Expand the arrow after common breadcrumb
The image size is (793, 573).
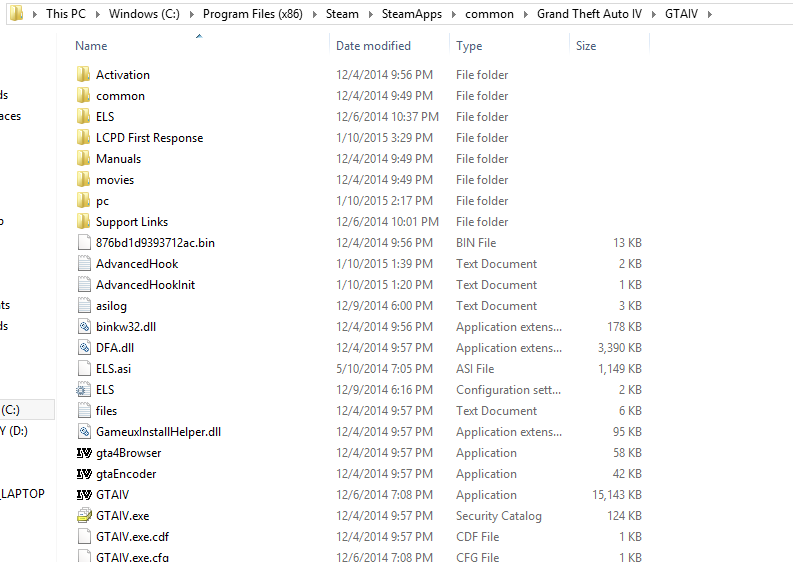click(525, 14)
